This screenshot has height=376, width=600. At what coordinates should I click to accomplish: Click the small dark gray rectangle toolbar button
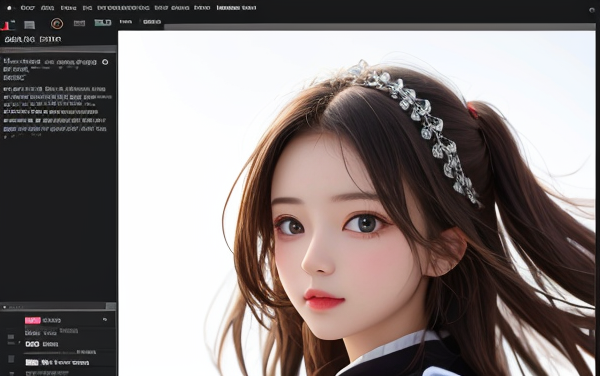pyautogui.click(x=79, y=23)
